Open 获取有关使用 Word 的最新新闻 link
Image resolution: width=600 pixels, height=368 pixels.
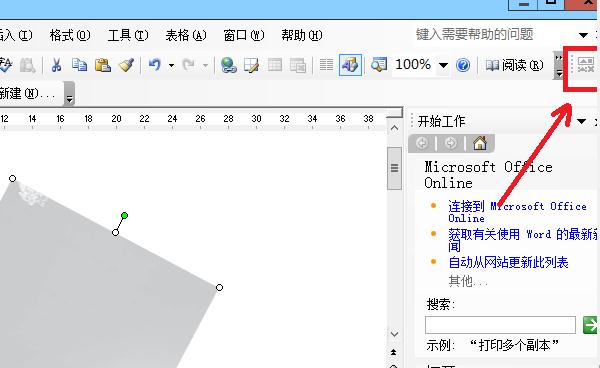(x=523, y=240)
